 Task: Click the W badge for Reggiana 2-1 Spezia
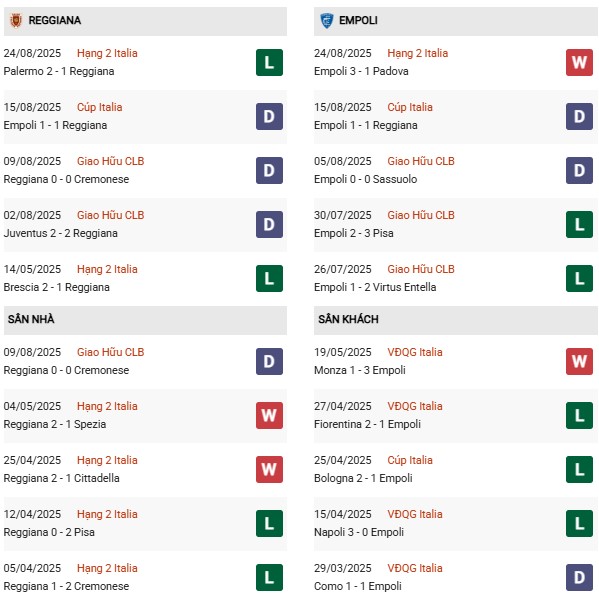point(269,415)
